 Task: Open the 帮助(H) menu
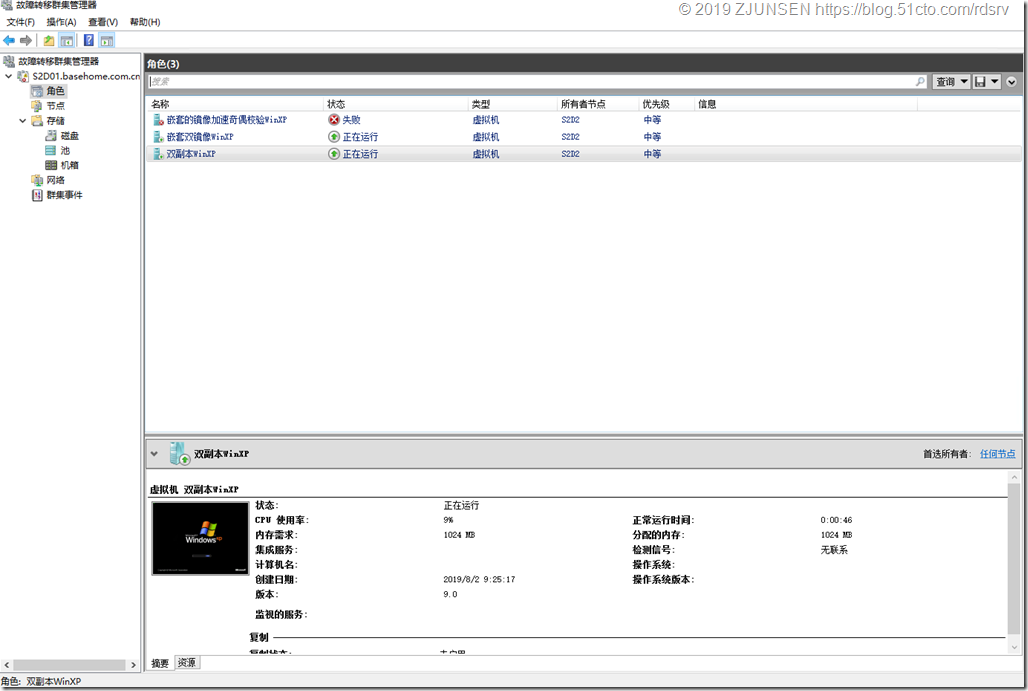tap(145, 22)
